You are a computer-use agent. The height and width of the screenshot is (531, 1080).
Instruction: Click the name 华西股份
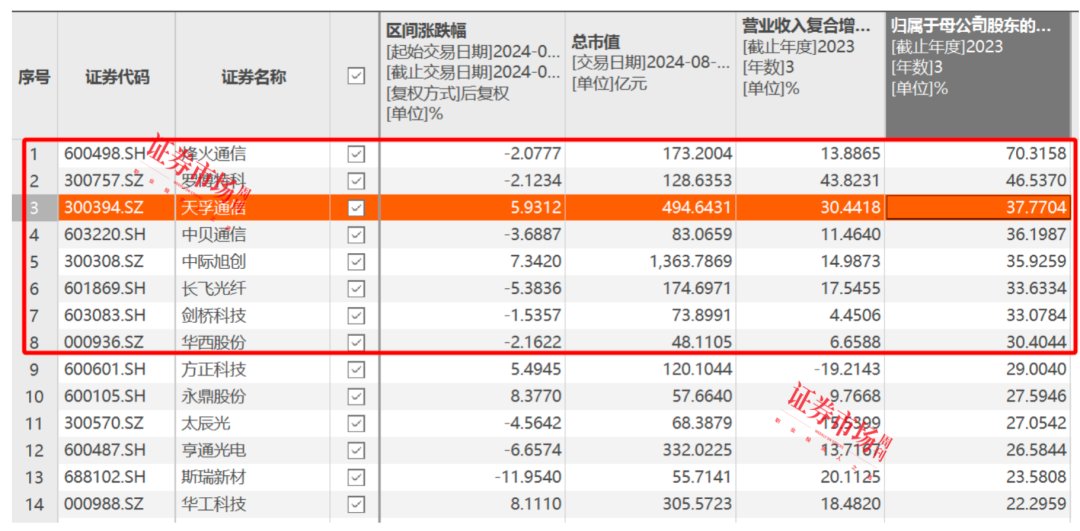(x=213, y=342)
